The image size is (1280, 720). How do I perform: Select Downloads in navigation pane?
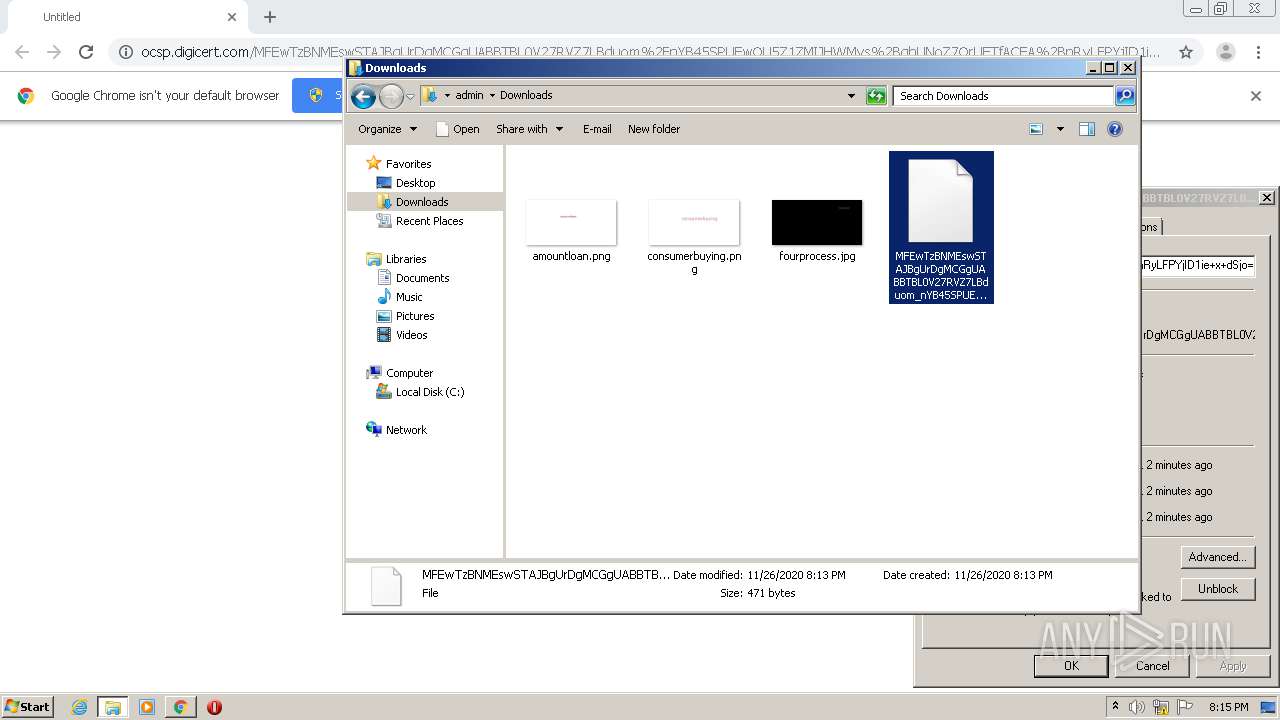coord(421,202)
